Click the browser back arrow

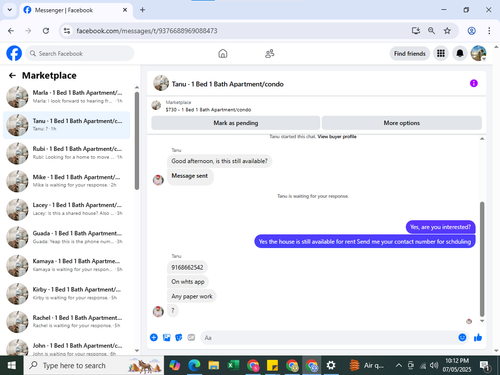pos(11,31)
